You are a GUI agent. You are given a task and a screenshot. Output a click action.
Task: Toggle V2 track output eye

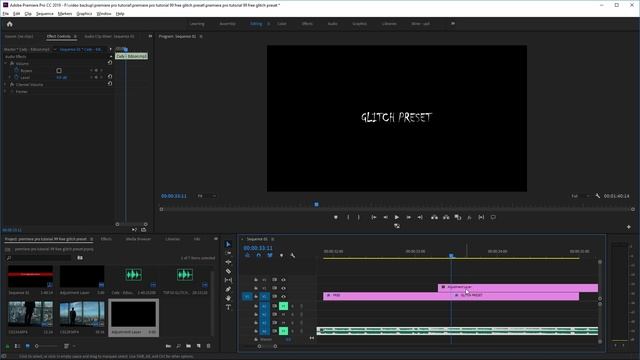click(283, 288)
